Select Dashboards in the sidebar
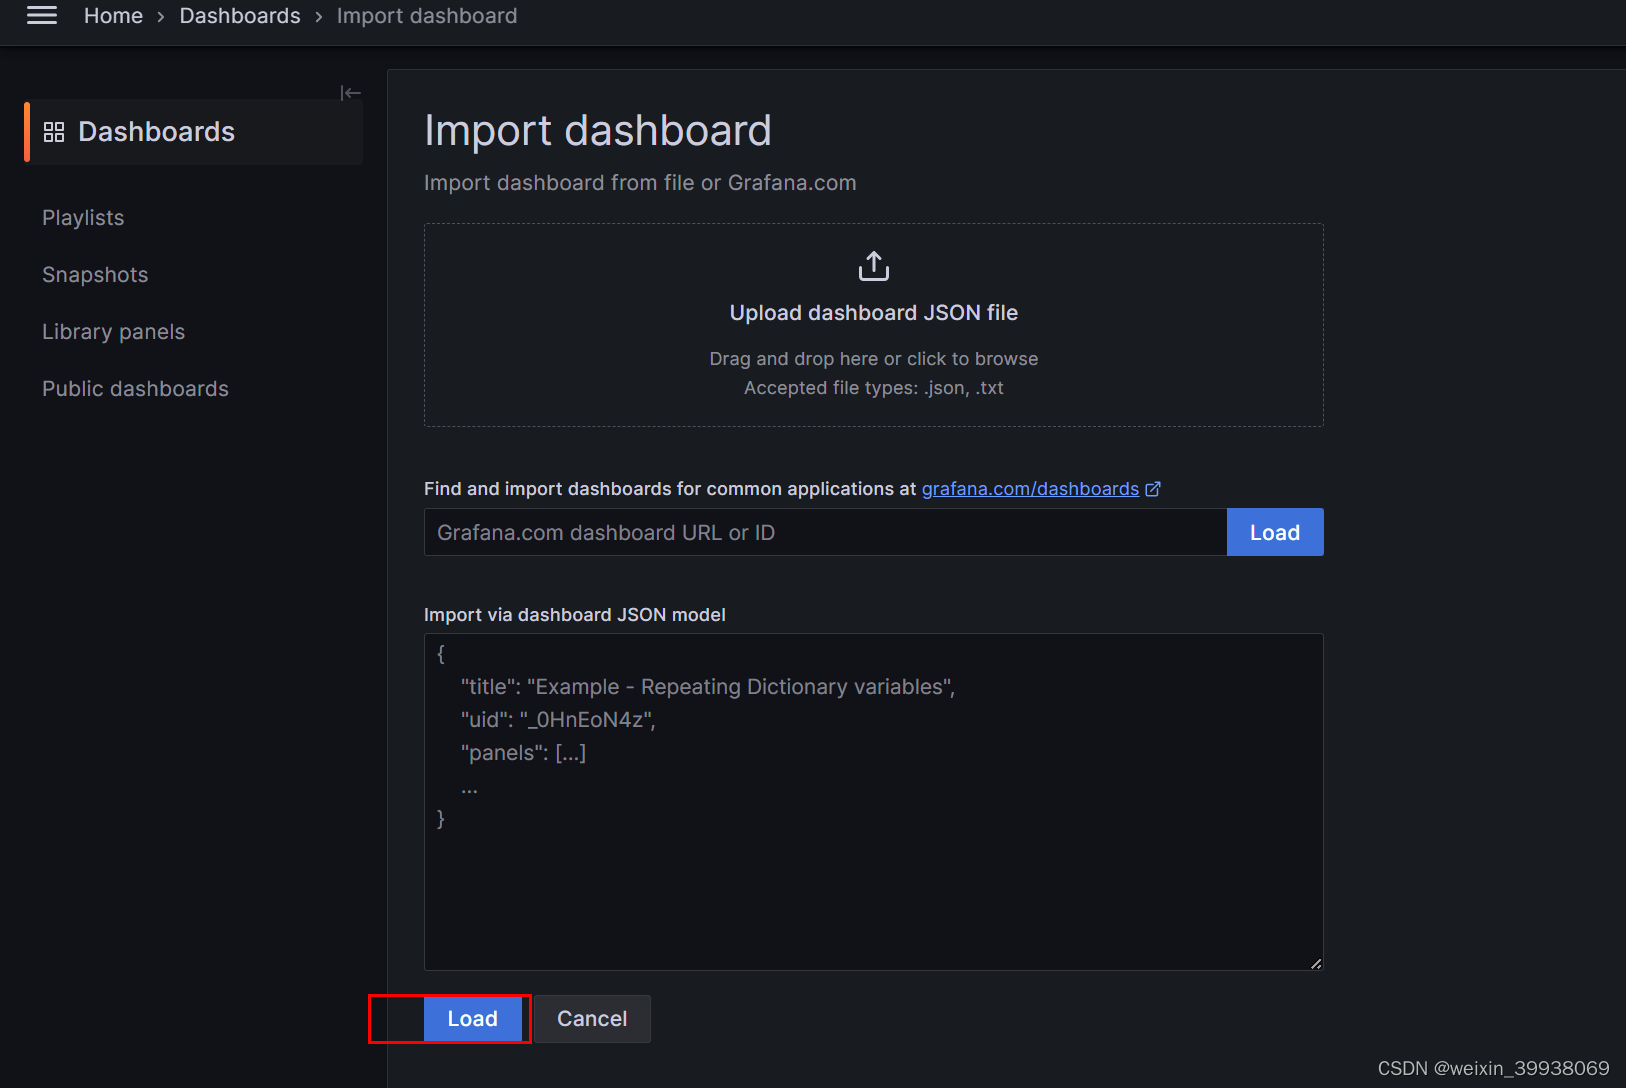 194,132
